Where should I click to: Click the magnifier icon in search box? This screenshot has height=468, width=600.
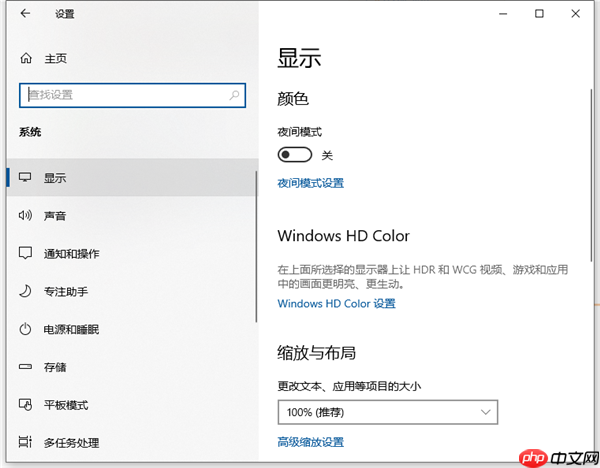click(234, 95)
